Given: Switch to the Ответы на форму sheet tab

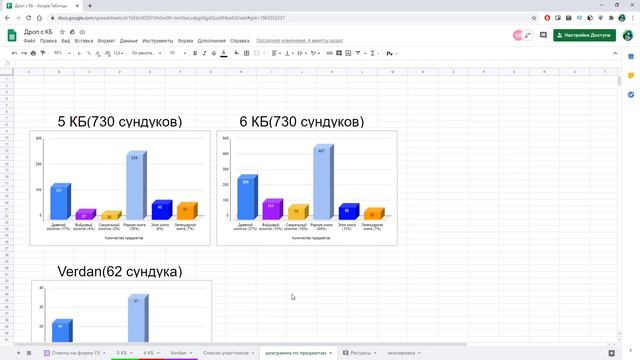Looking at the screenshot, I should (76, 353).
